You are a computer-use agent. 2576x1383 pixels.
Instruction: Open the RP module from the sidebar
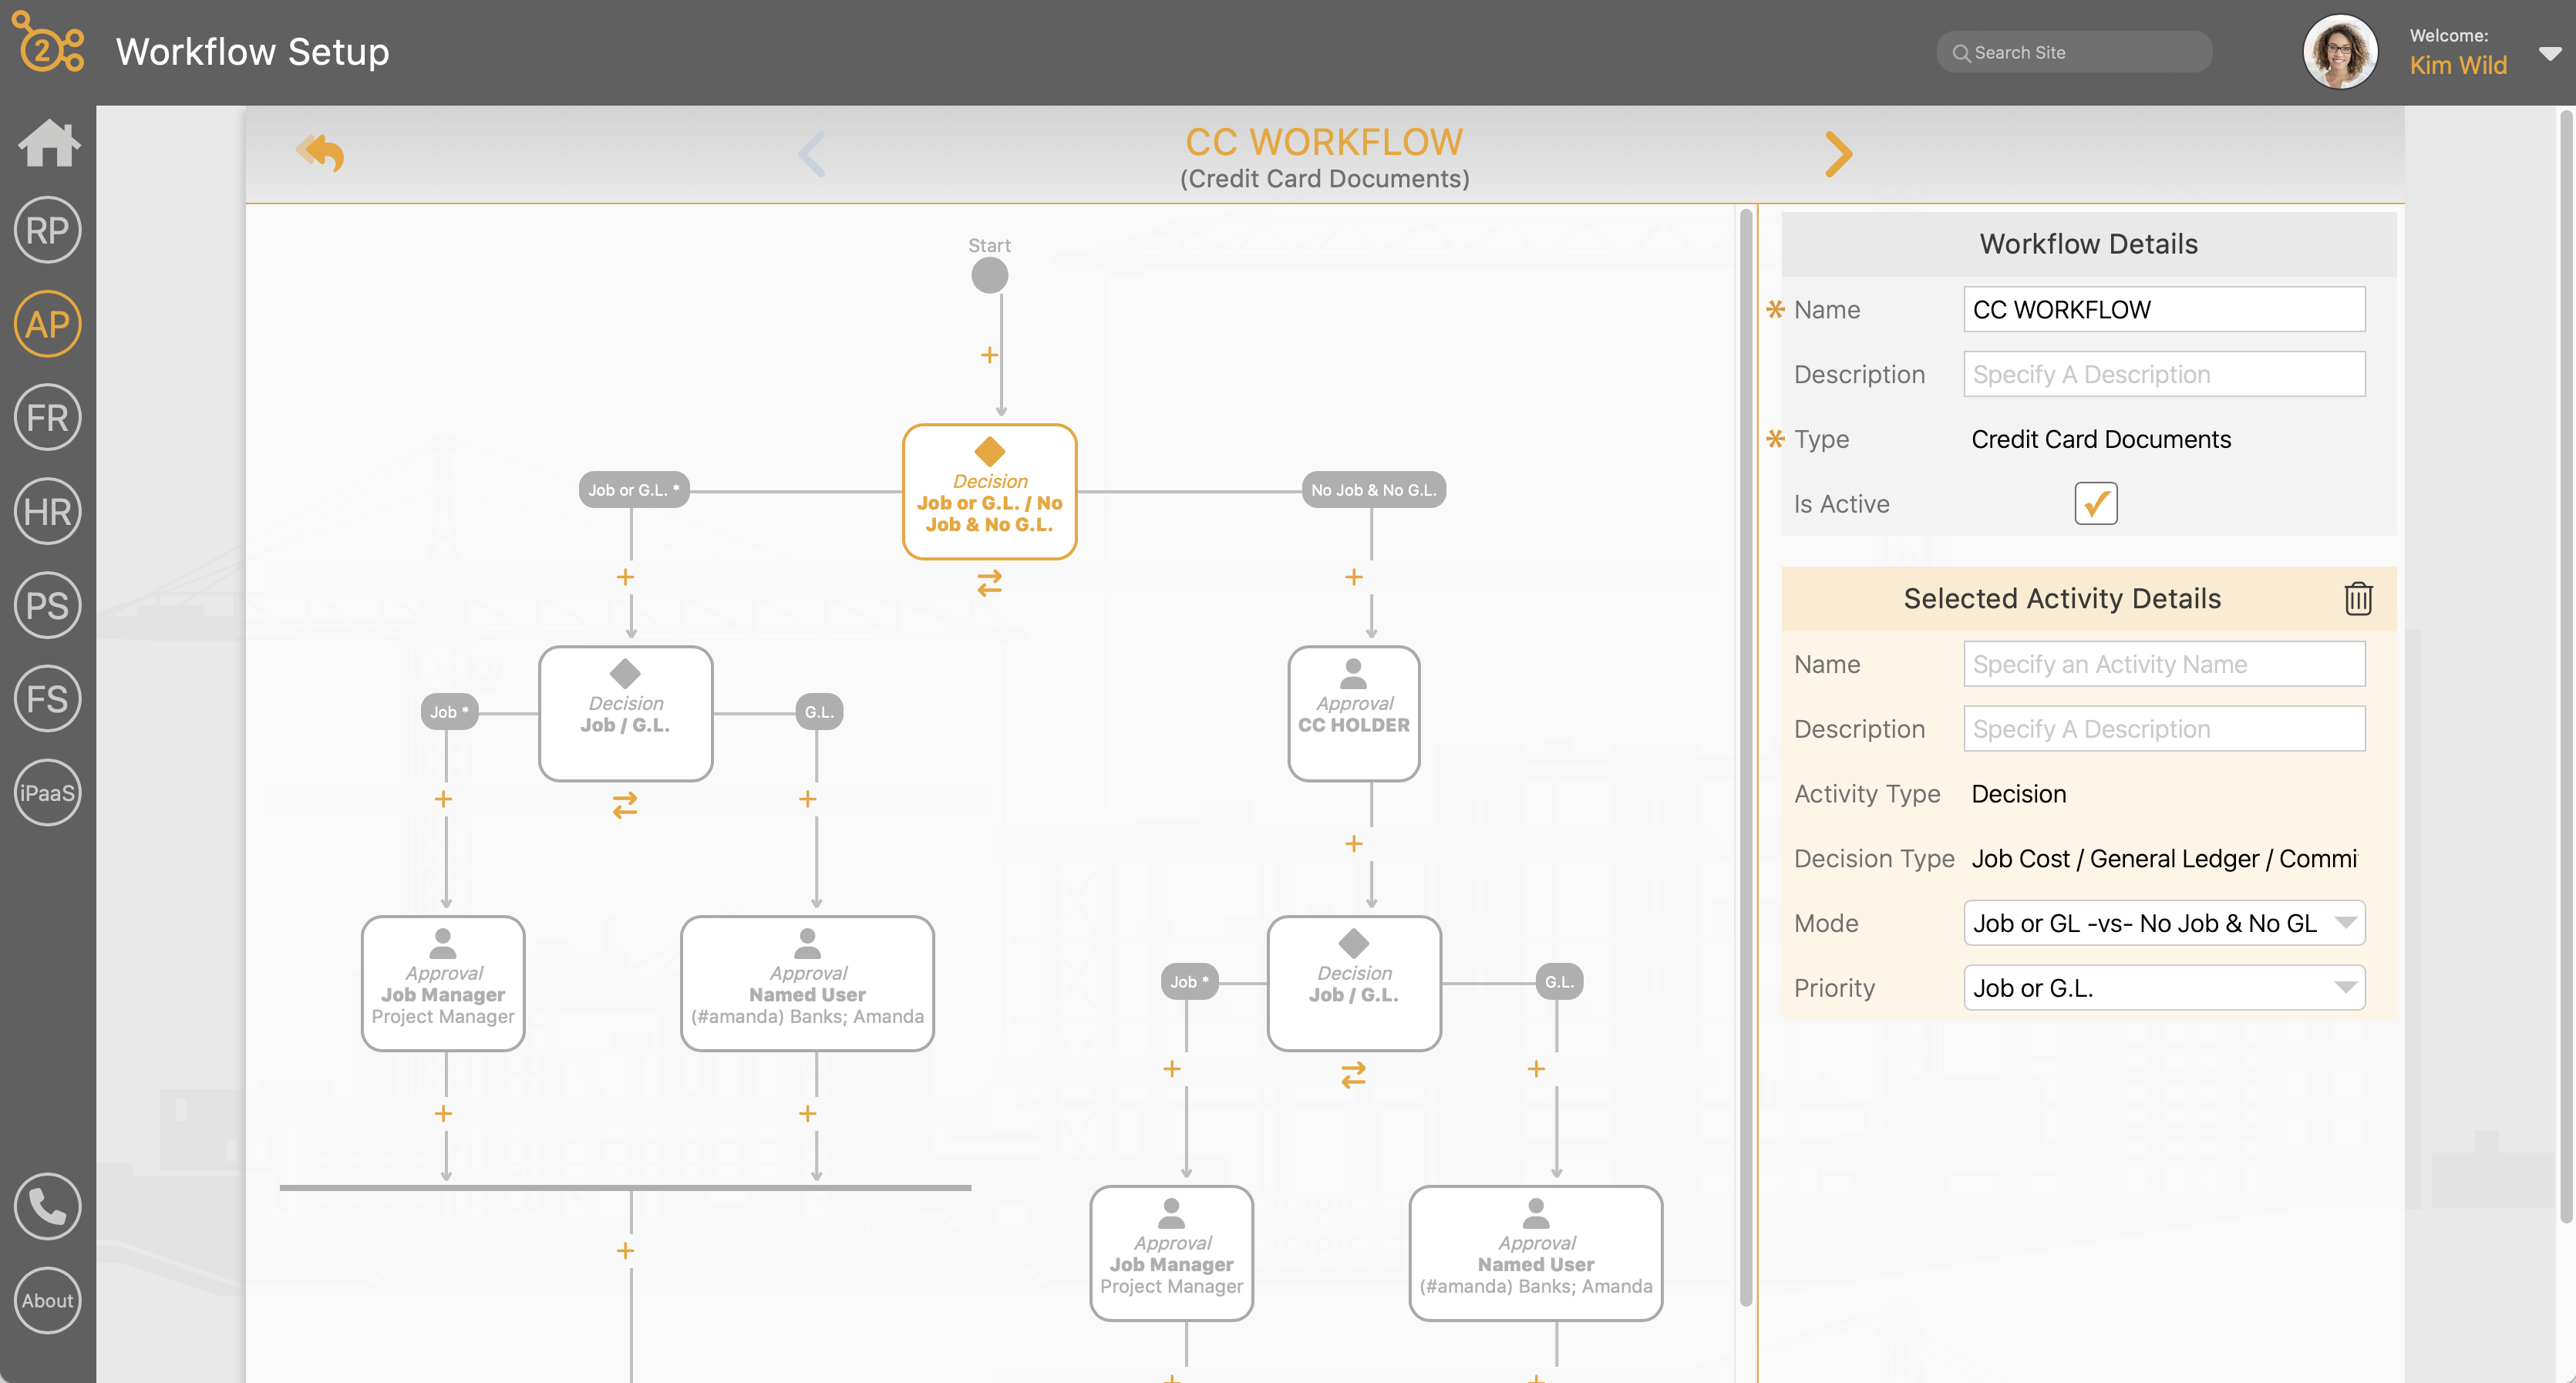coord(47,229)
